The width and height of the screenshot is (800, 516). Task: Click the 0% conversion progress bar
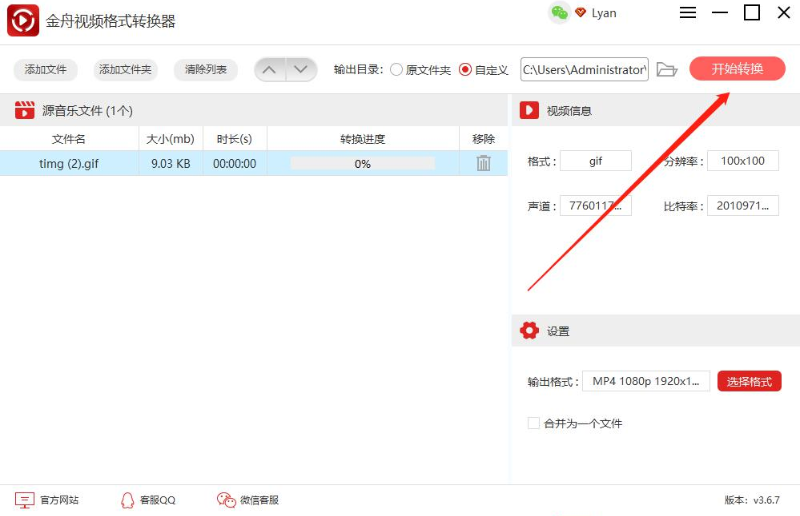pos(362,163)
